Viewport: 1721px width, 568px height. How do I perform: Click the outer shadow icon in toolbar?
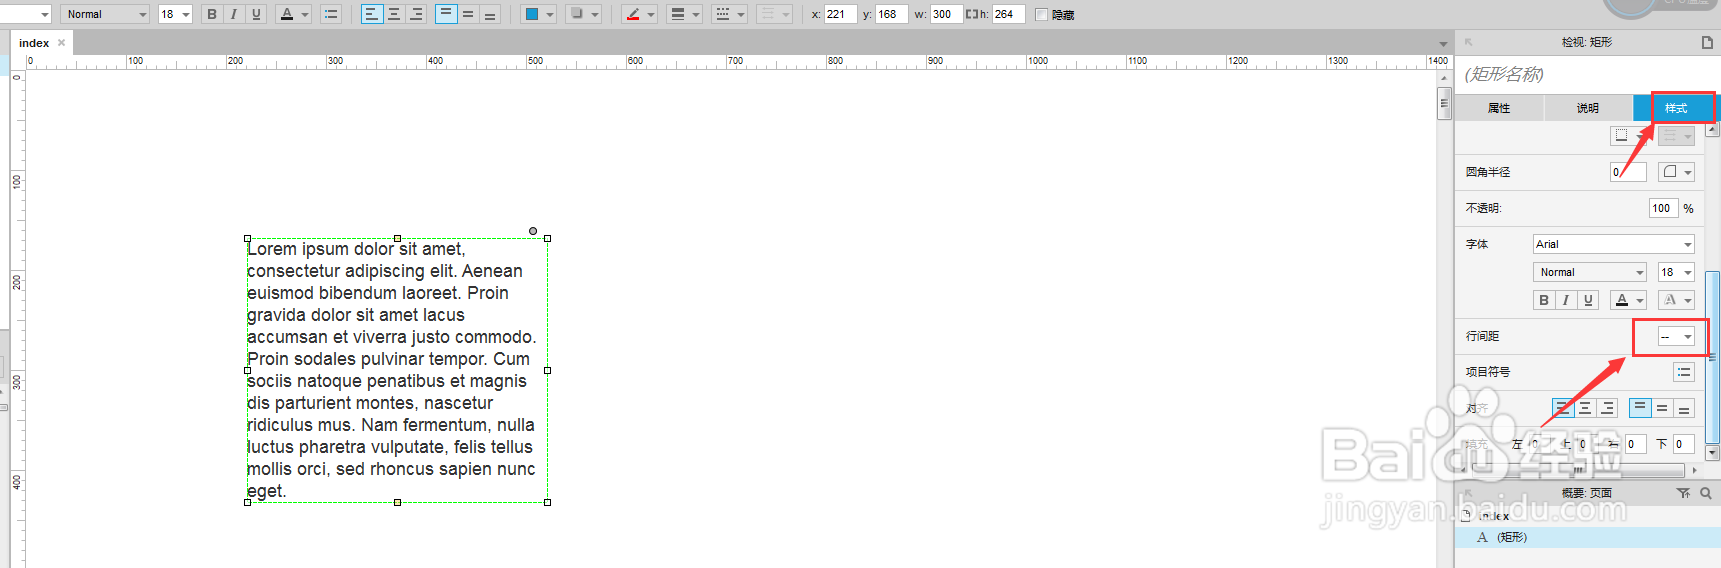point(576,14)
